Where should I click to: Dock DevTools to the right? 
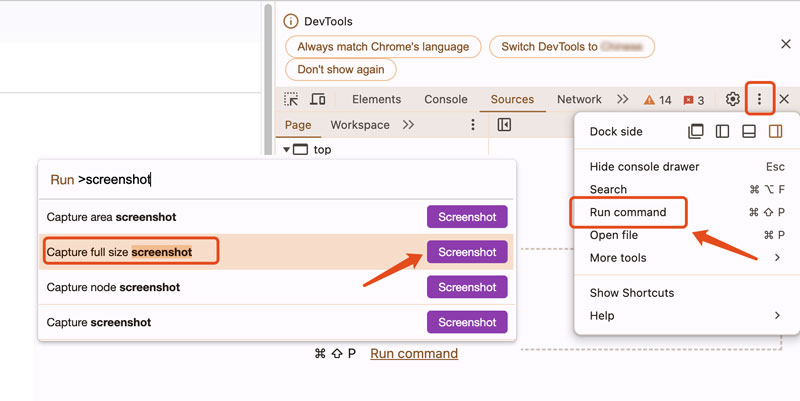tap(776, 131)
